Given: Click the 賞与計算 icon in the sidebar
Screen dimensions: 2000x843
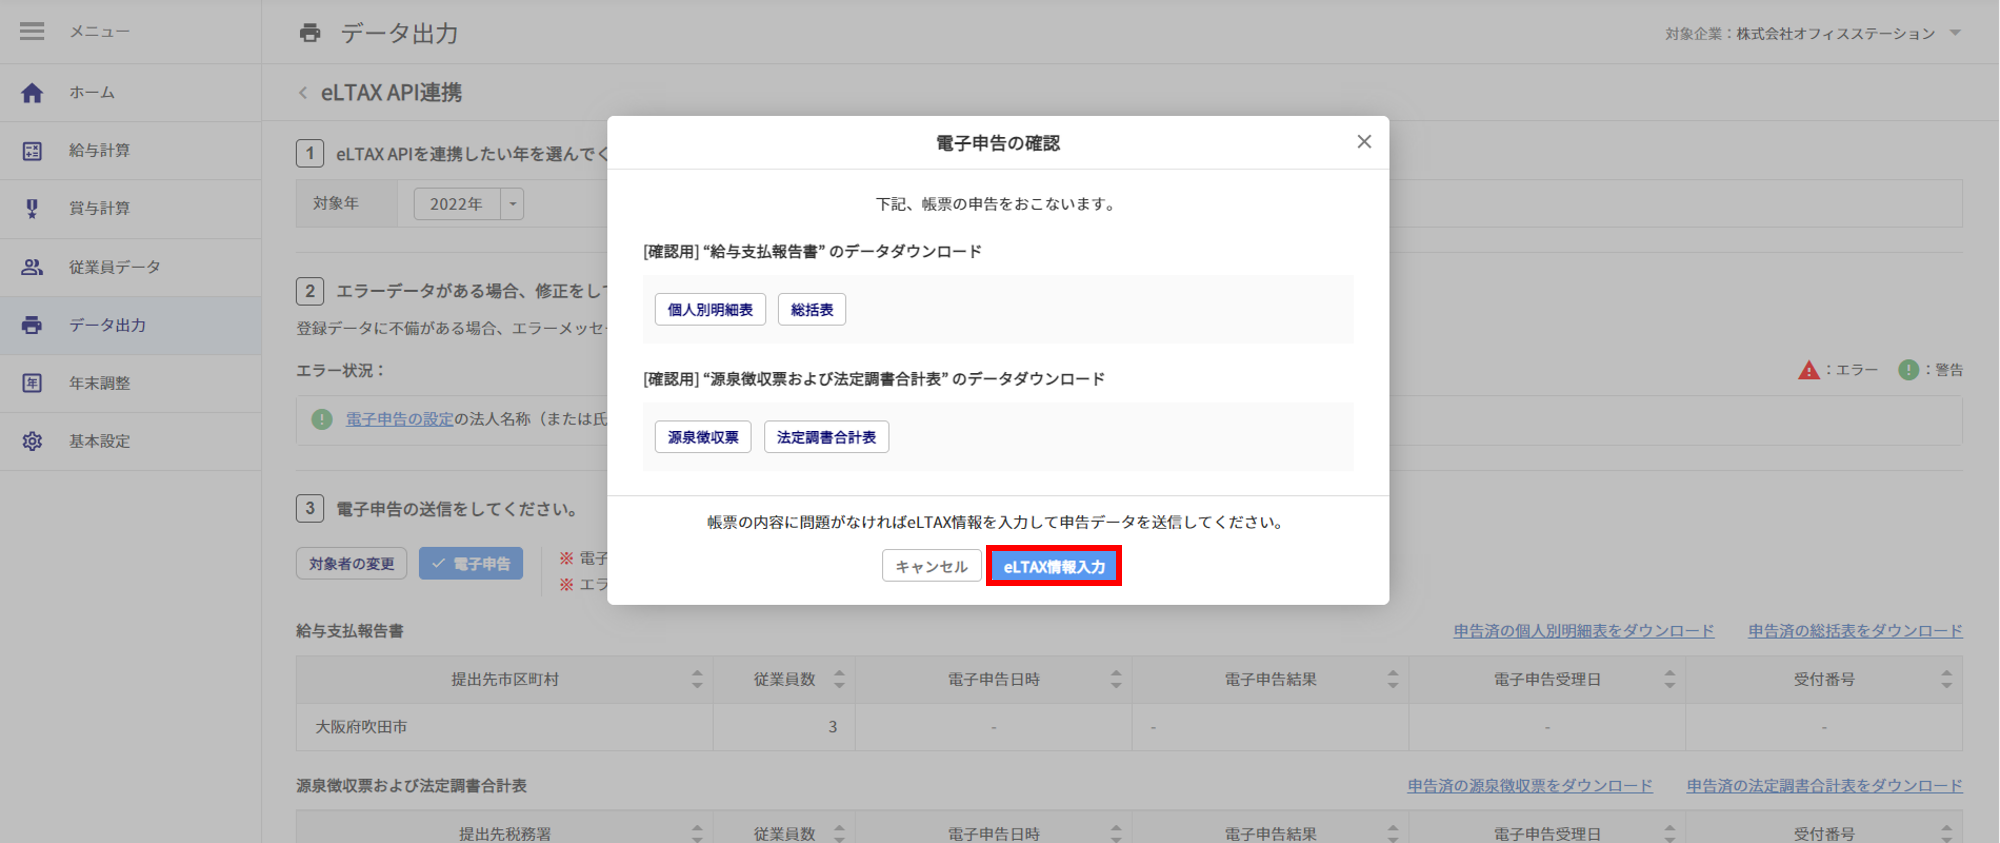Looking at the screenshot, I should pyautogui.click(x=32, y=208).
